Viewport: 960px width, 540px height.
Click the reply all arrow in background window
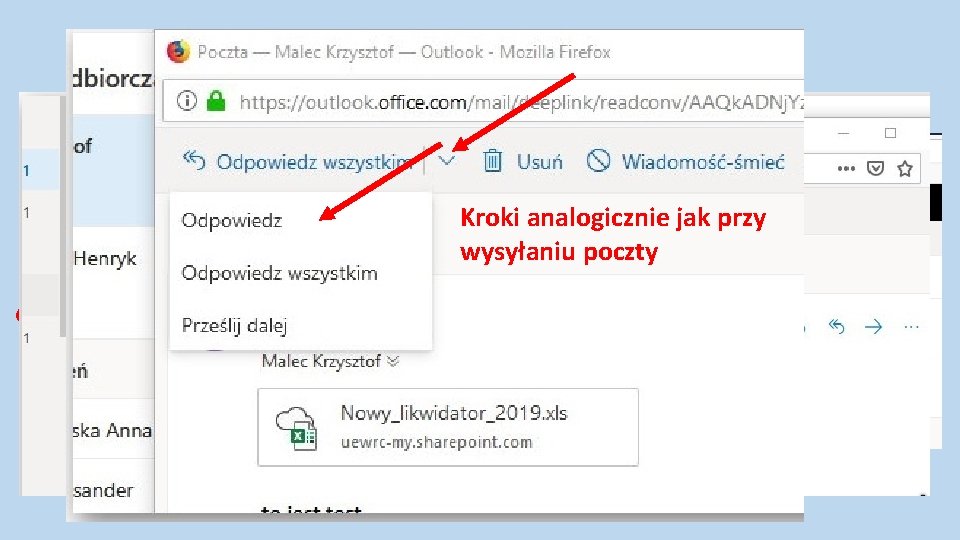(836, 326)
